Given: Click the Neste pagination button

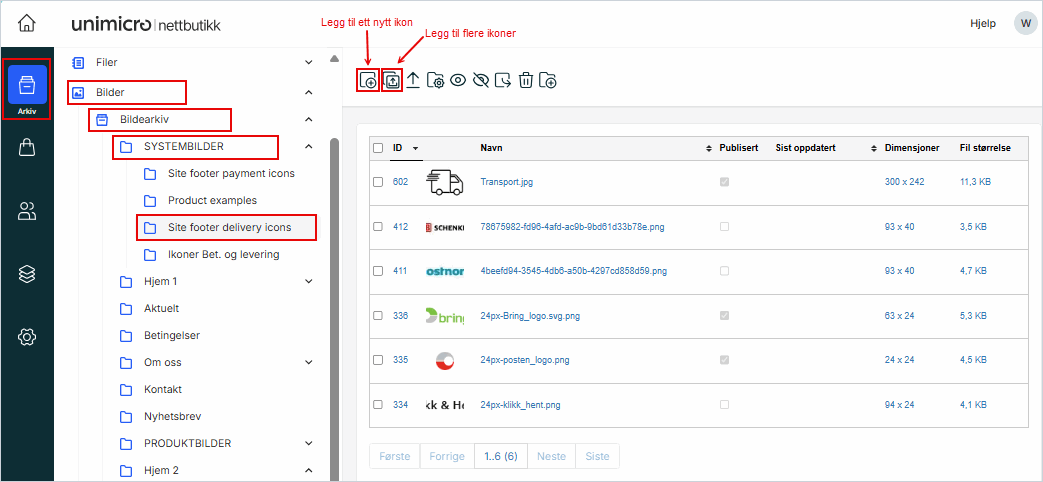Looking at the screenshot, I should coord(551,457).
